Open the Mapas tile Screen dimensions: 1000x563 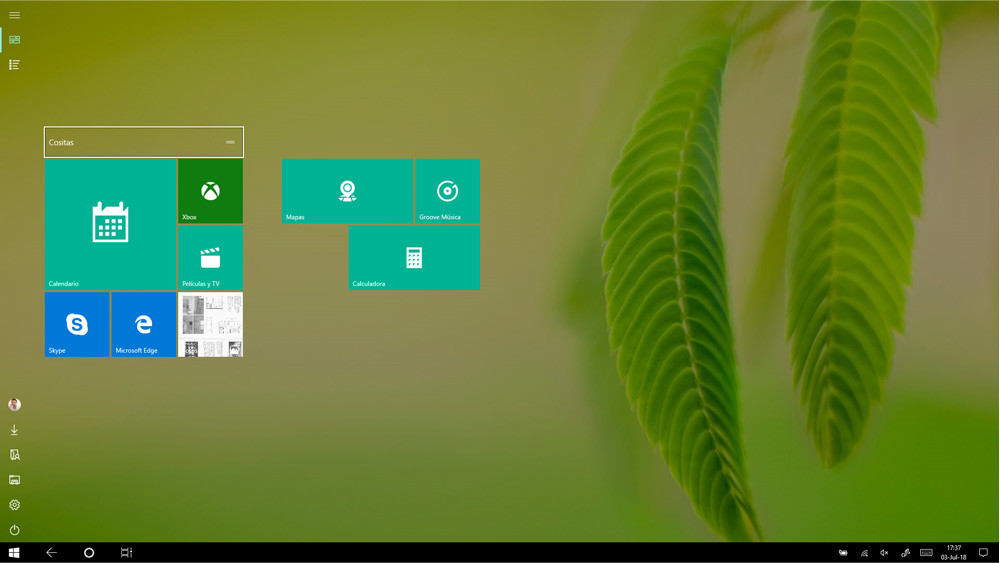click(x=348, y=191)
